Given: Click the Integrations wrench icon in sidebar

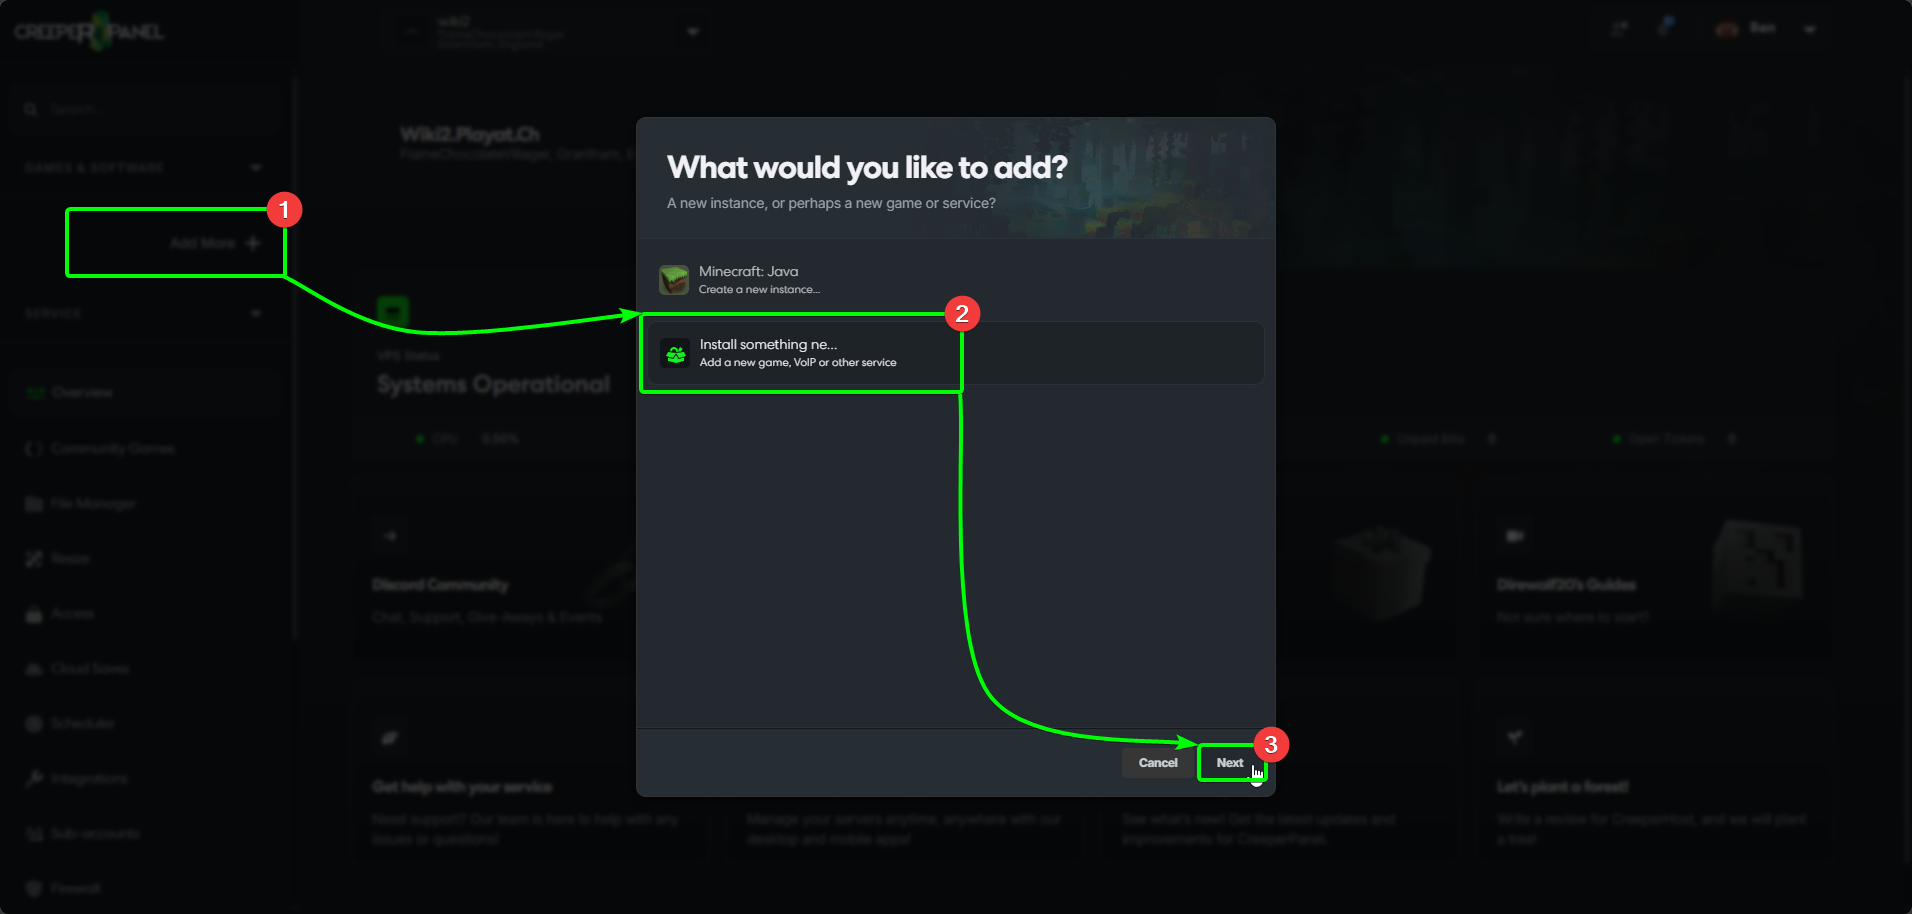Looking at the screenshot, I should point(34,778).
